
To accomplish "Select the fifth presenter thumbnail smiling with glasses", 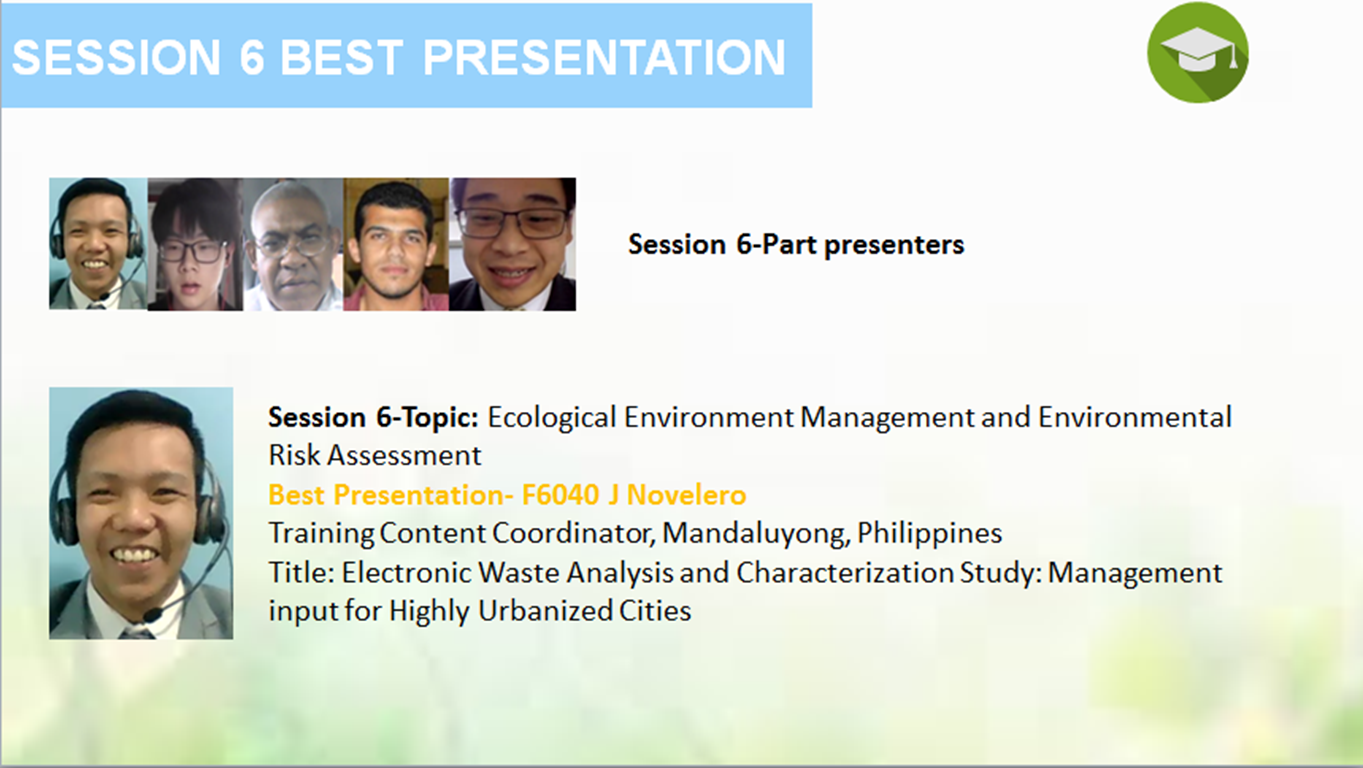I will coord(512,244).
